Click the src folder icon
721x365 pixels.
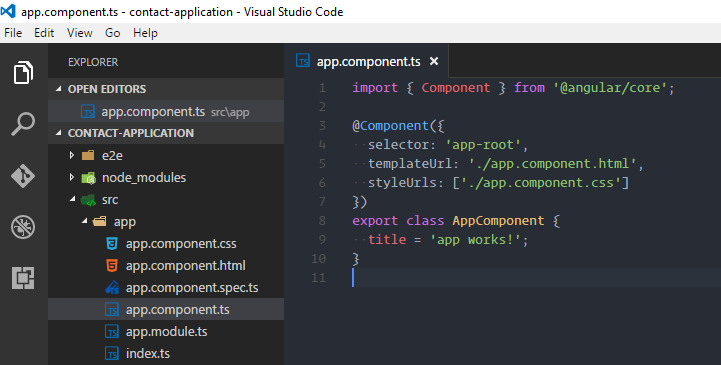pyautogui.click(x=88, y=200)
